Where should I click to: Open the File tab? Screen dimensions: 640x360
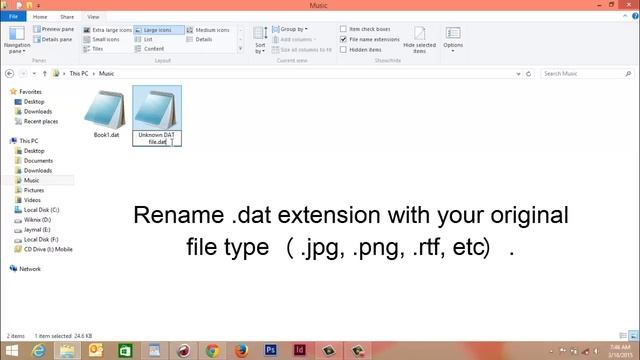[x=13, y=17]
